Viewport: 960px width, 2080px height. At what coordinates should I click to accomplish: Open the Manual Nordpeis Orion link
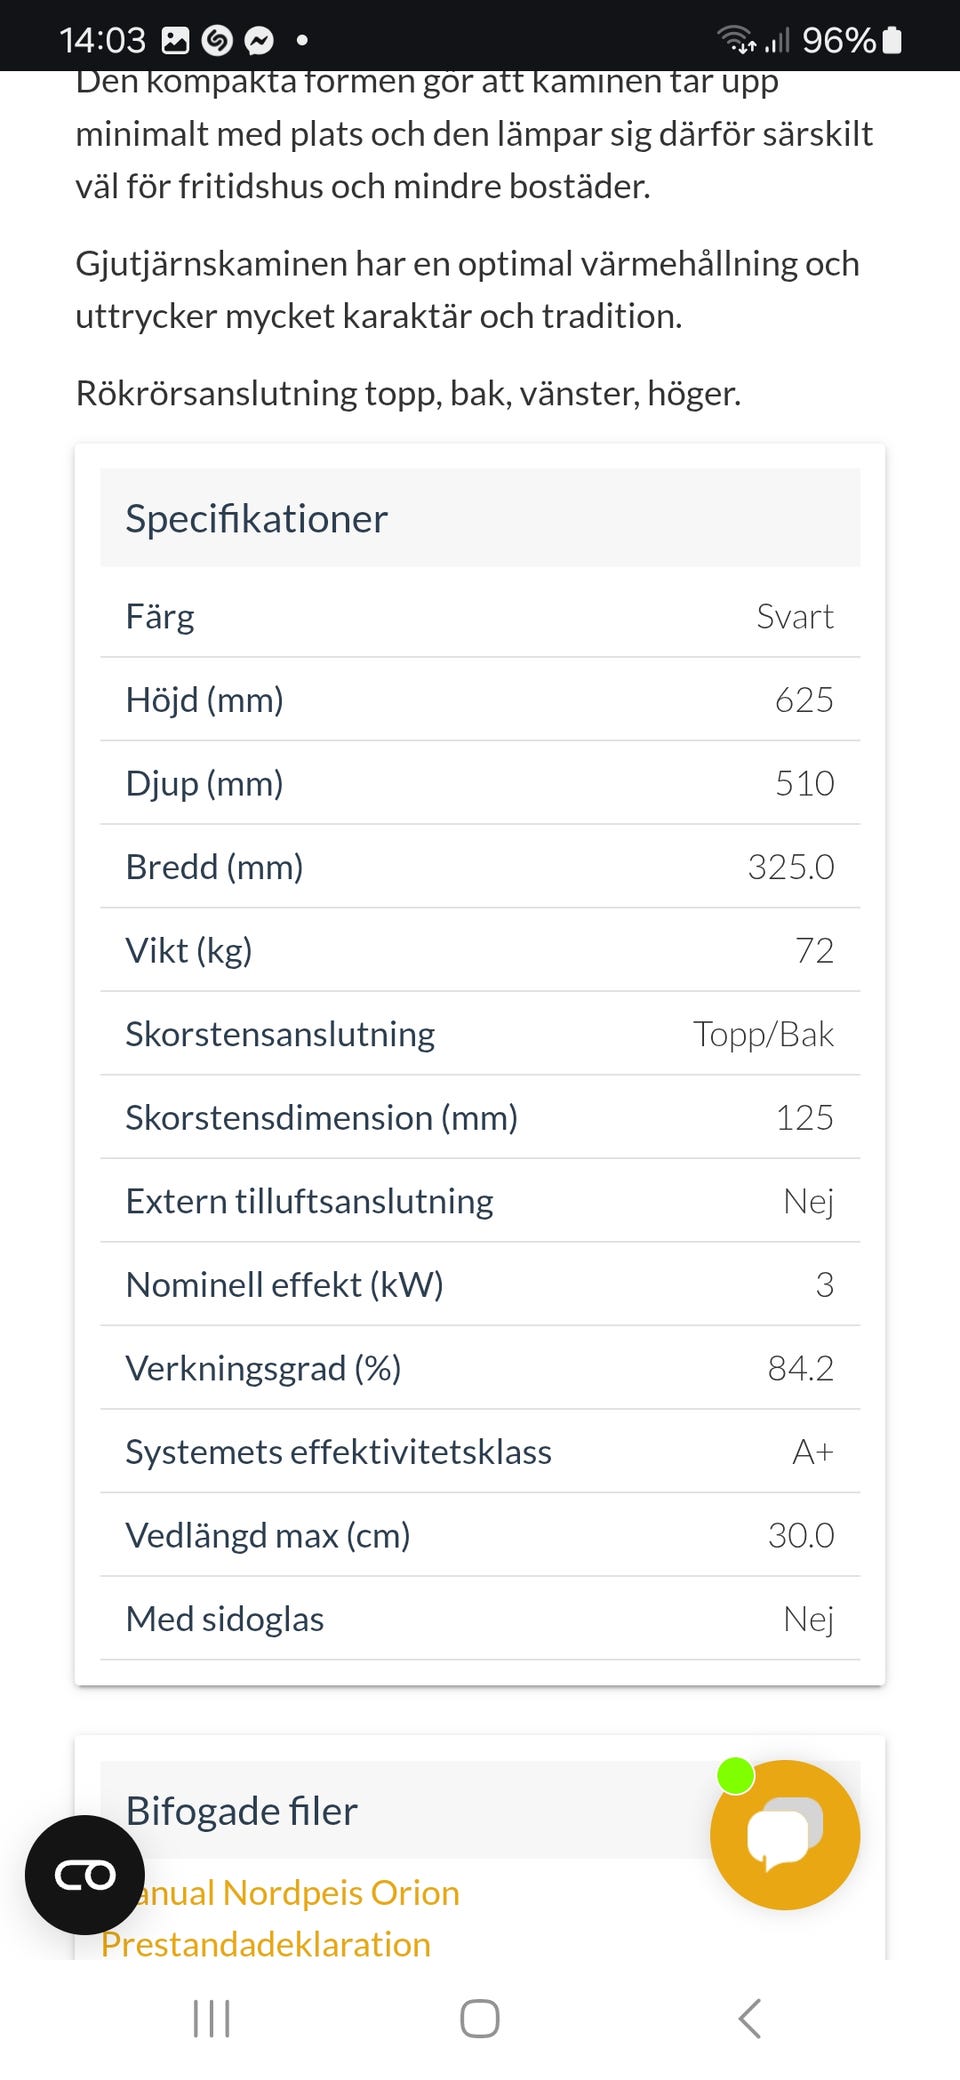291,1893
